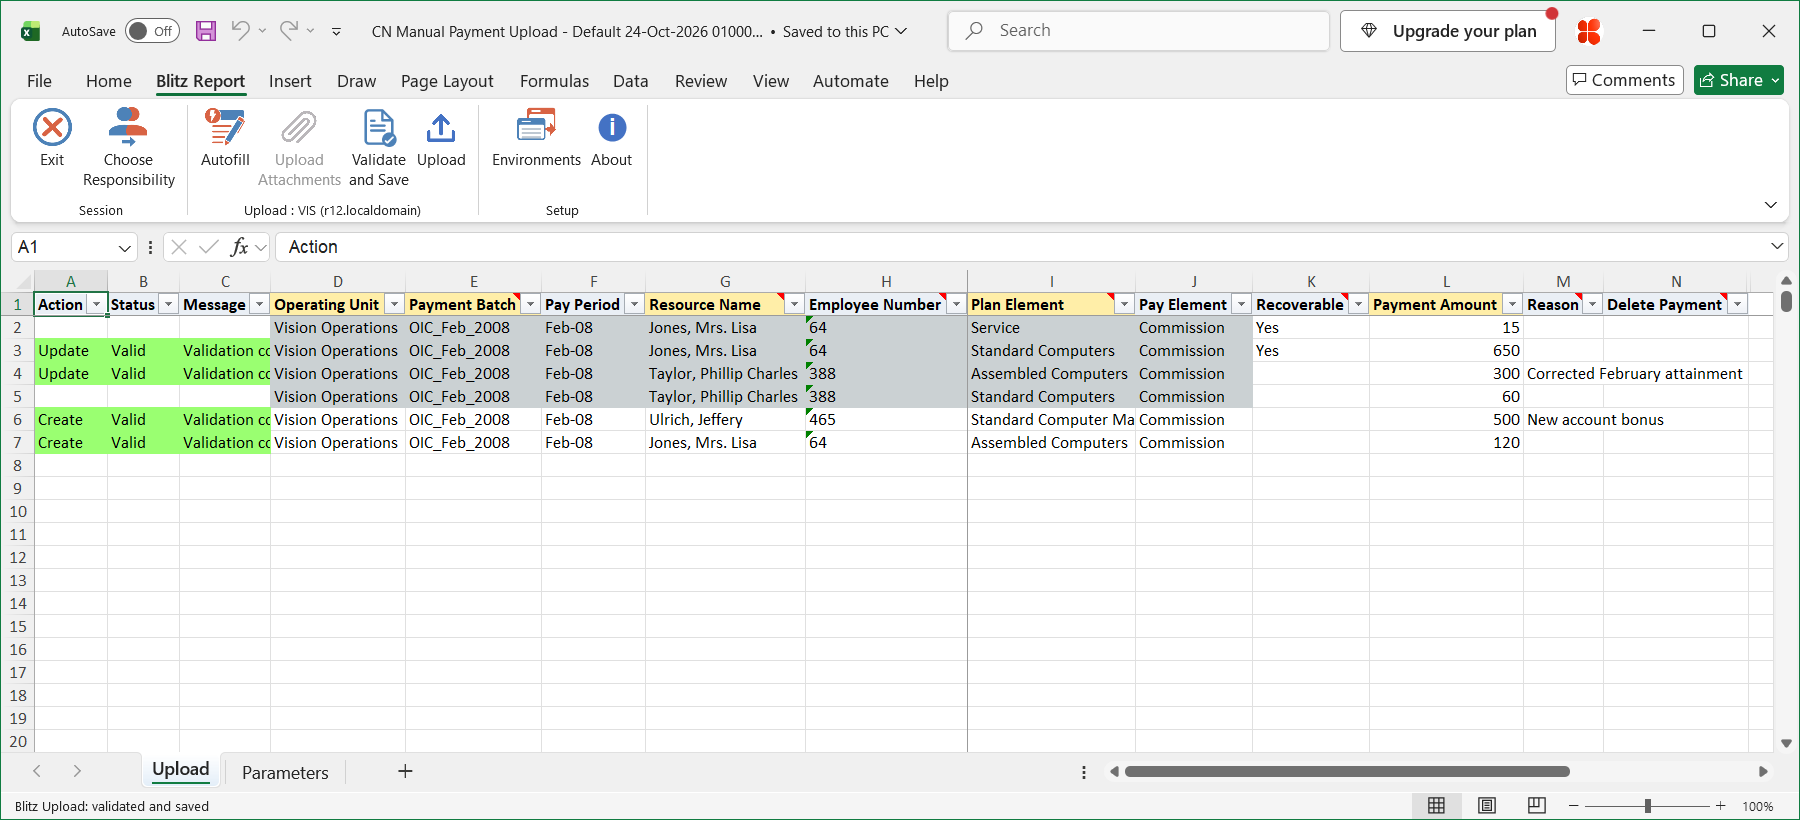Save the workbook with the floppy icon

click(x=206, y=31)
